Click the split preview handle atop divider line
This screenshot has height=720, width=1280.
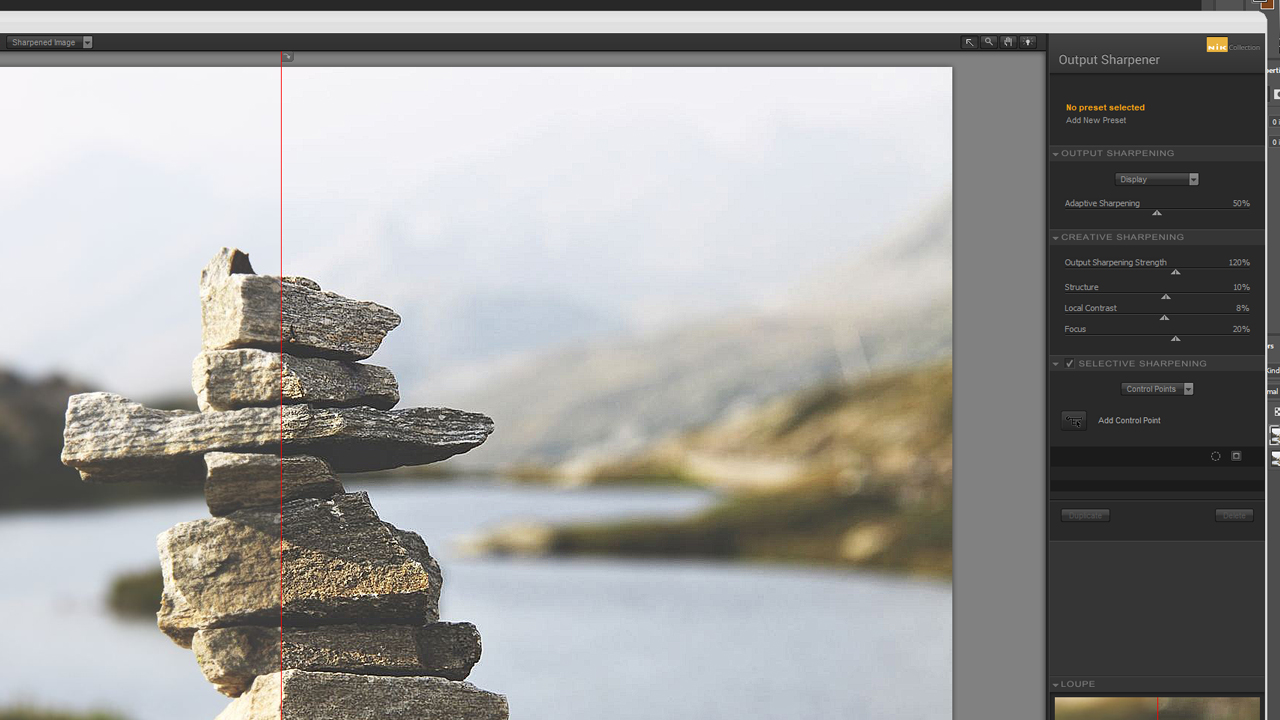pyautogui.click(x=287, y=57)
